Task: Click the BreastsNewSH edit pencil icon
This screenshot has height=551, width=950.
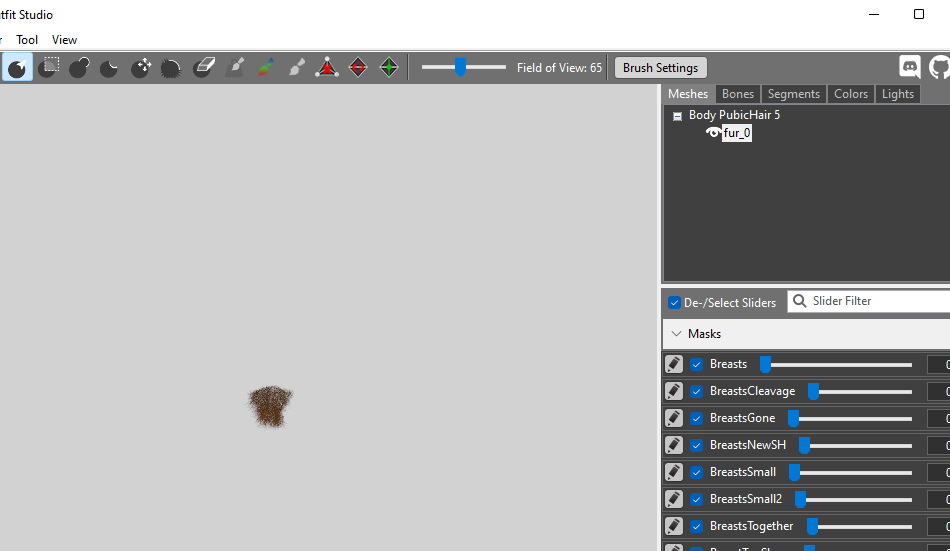Action: pyautogui.click(x=674, y=445)
